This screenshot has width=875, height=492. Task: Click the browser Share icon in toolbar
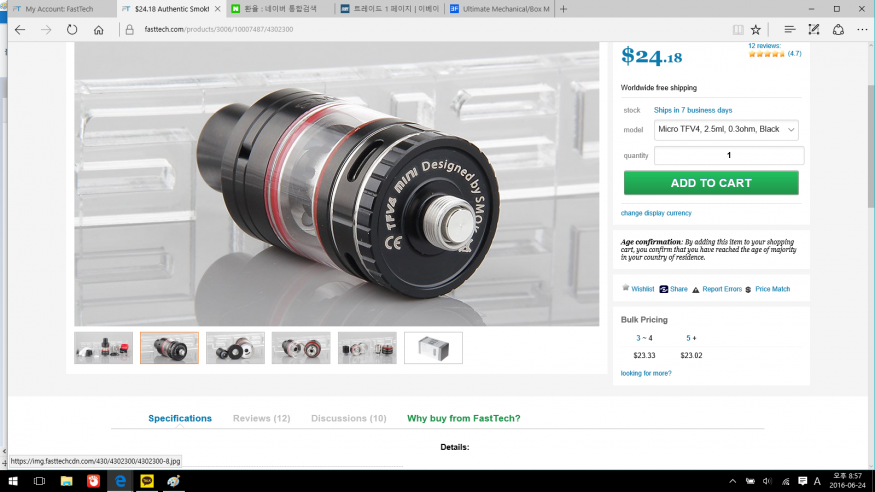point(838,30)
